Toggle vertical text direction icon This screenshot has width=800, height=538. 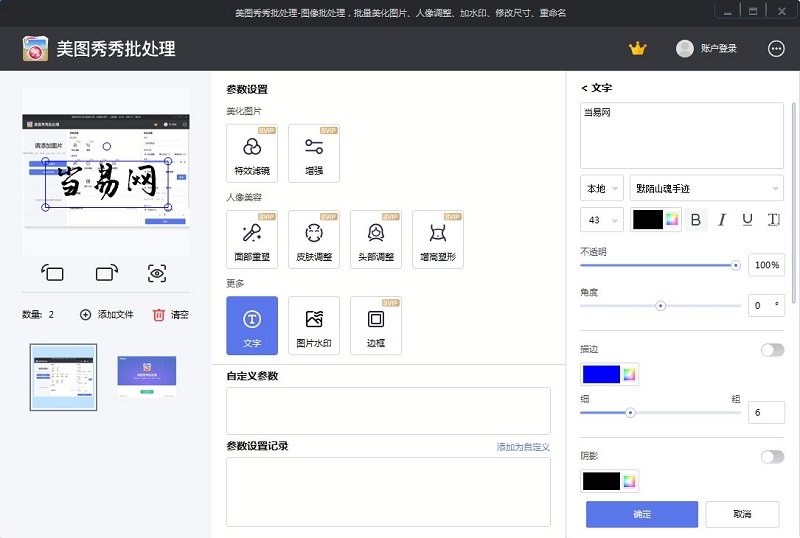click(773, 220)
